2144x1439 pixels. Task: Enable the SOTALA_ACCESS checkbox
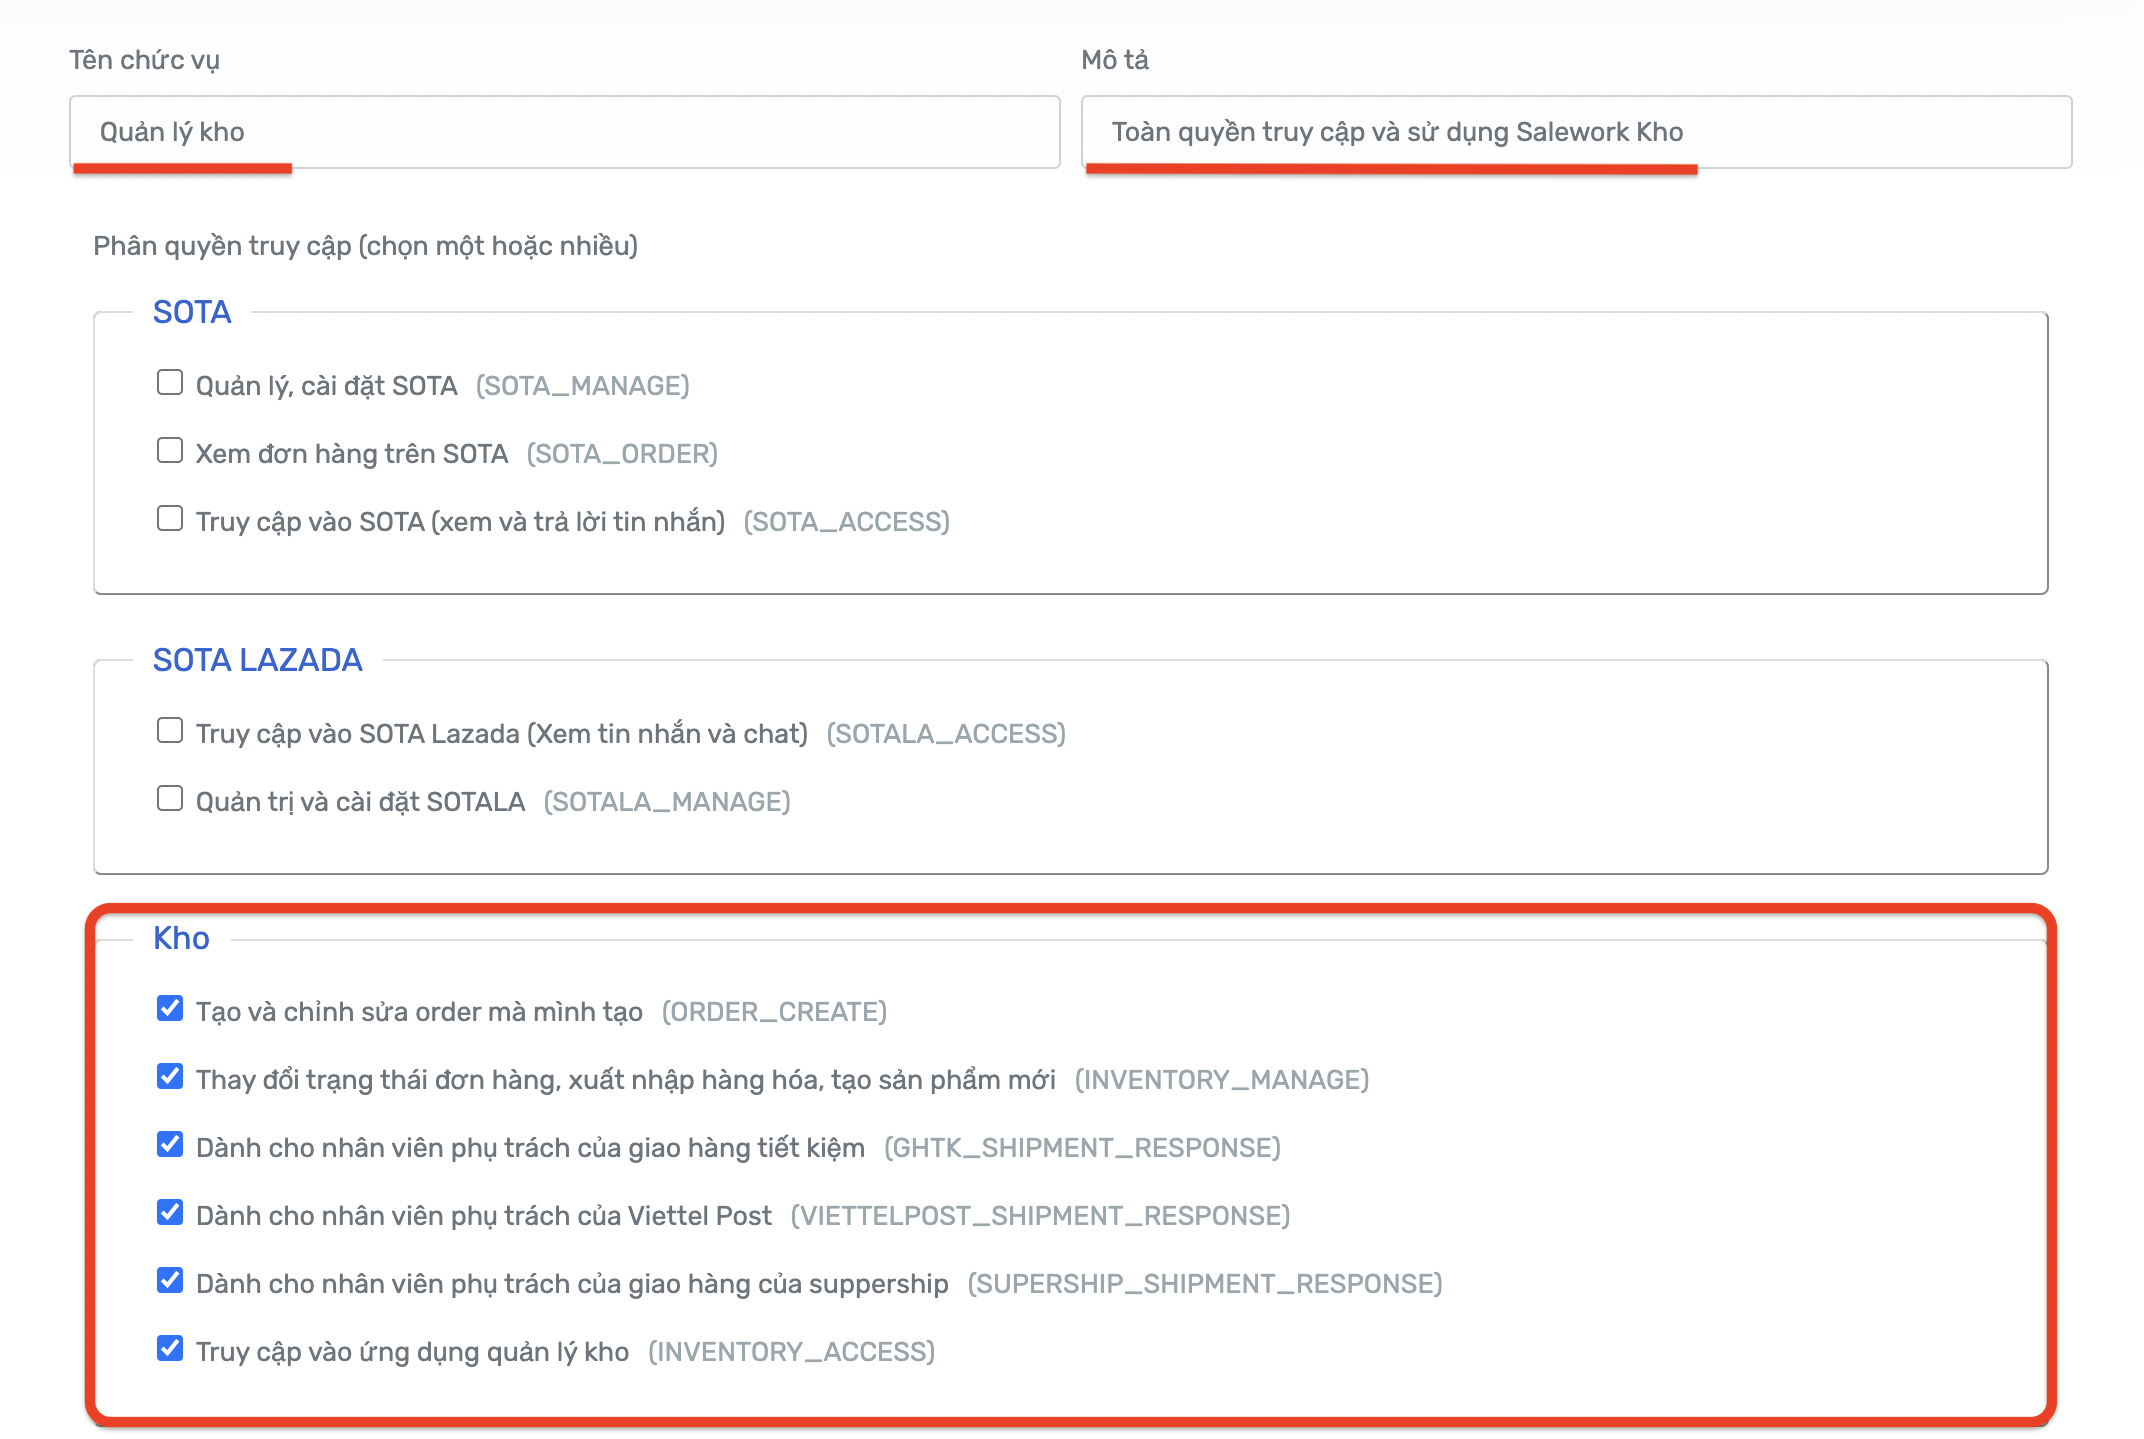click(170, 731)
